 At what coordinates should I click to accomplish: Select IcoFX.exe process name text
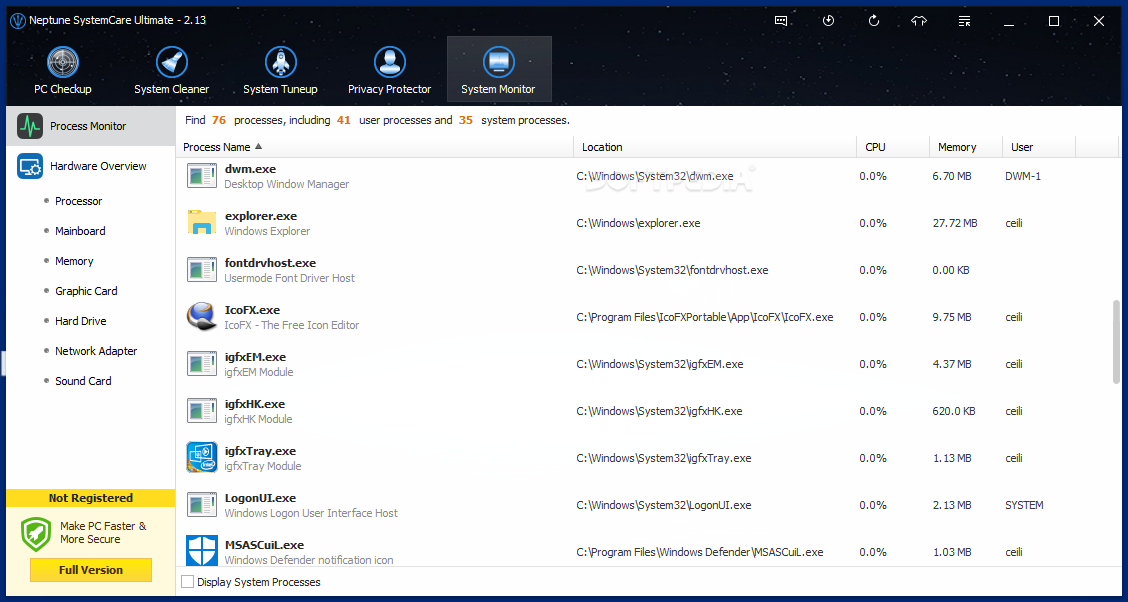253,310
